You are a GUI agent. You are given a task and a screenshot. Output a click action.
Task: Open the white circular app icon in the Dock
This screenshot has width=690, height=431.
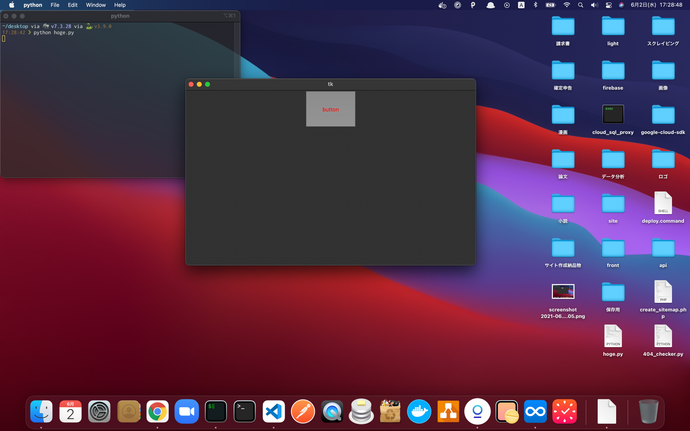click(x=477, y=411)
